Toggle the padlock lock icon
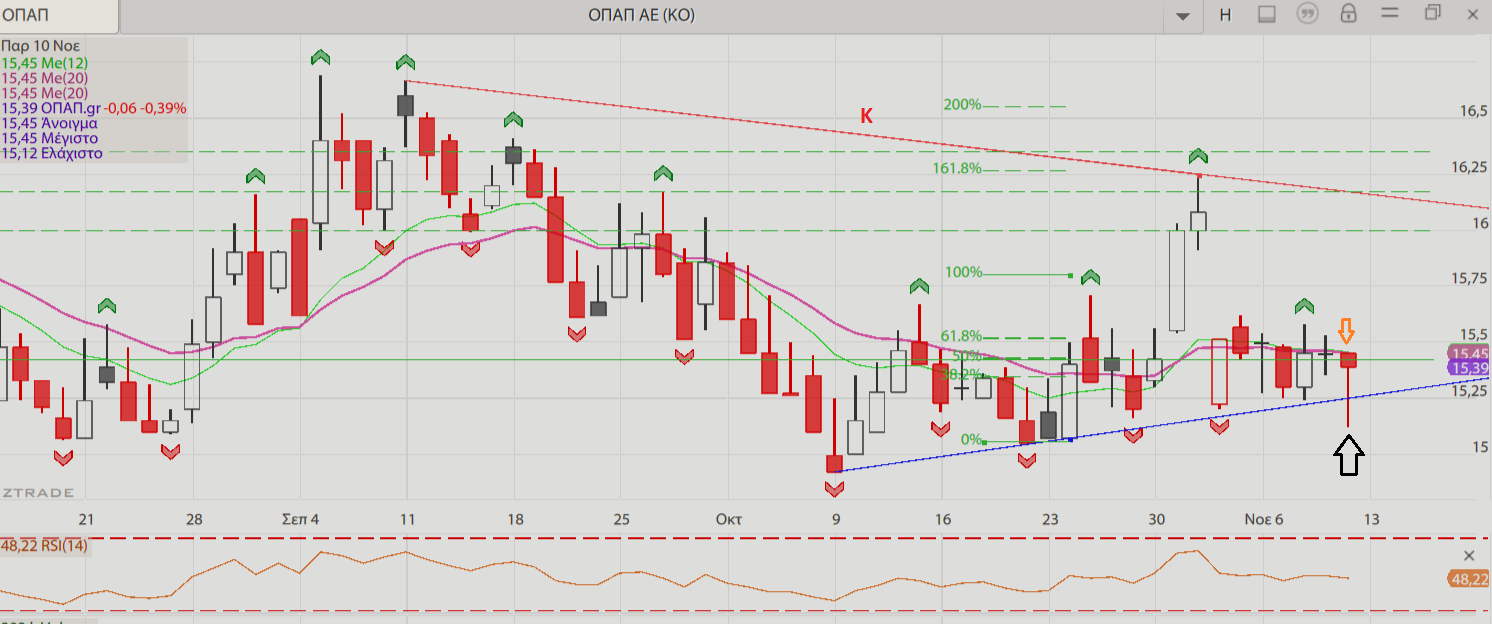The height and width of the screenshot is (624, 1492). [x=1348, y=14]
